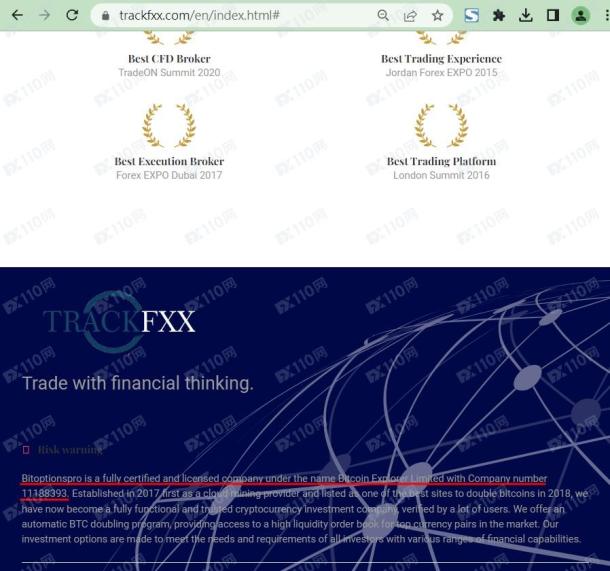Click the company number 11188393
The width and height of the screenshot is (610, 571).
pos(44,493)
